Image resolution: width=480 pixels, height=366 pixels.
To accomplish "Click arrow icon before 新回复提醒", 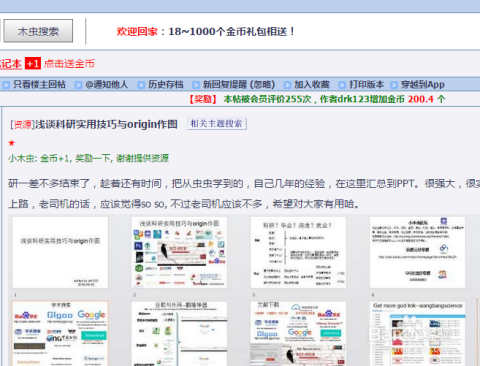I will [196, 85].
